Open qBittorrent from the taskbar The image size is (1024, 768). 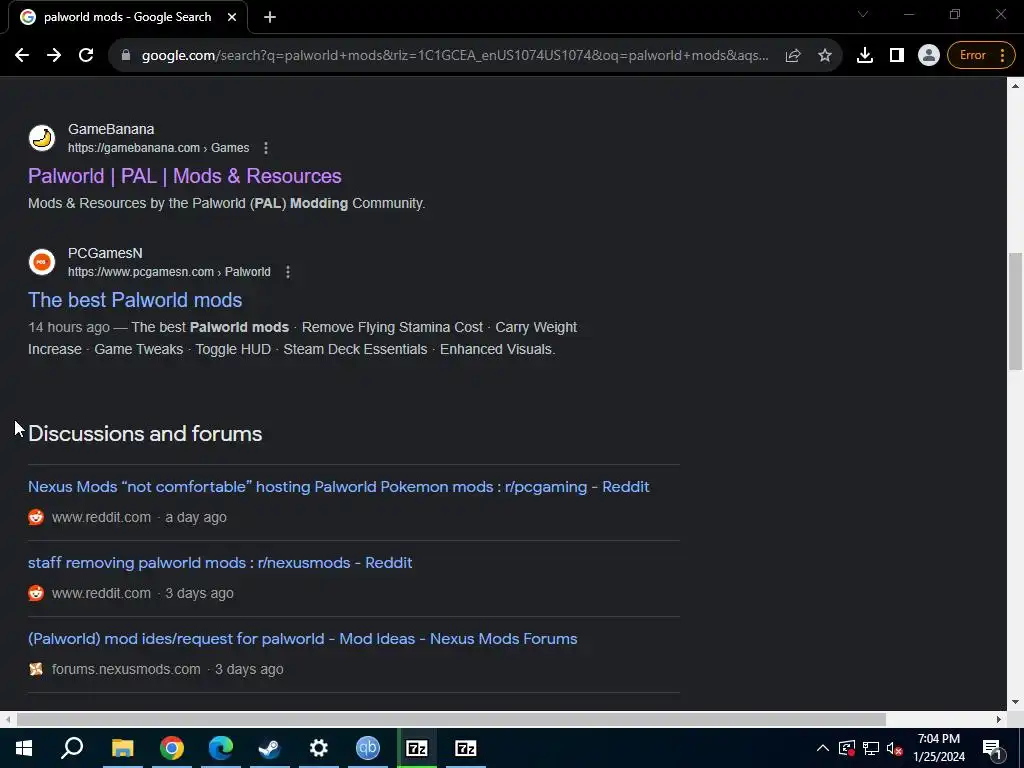368,748
